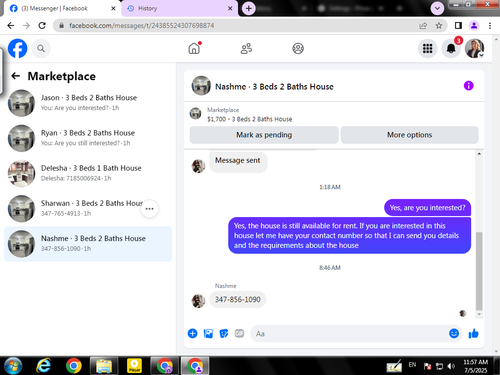Open the tab search dropdown chevron
500x375 pixels.
coord(437,8)
